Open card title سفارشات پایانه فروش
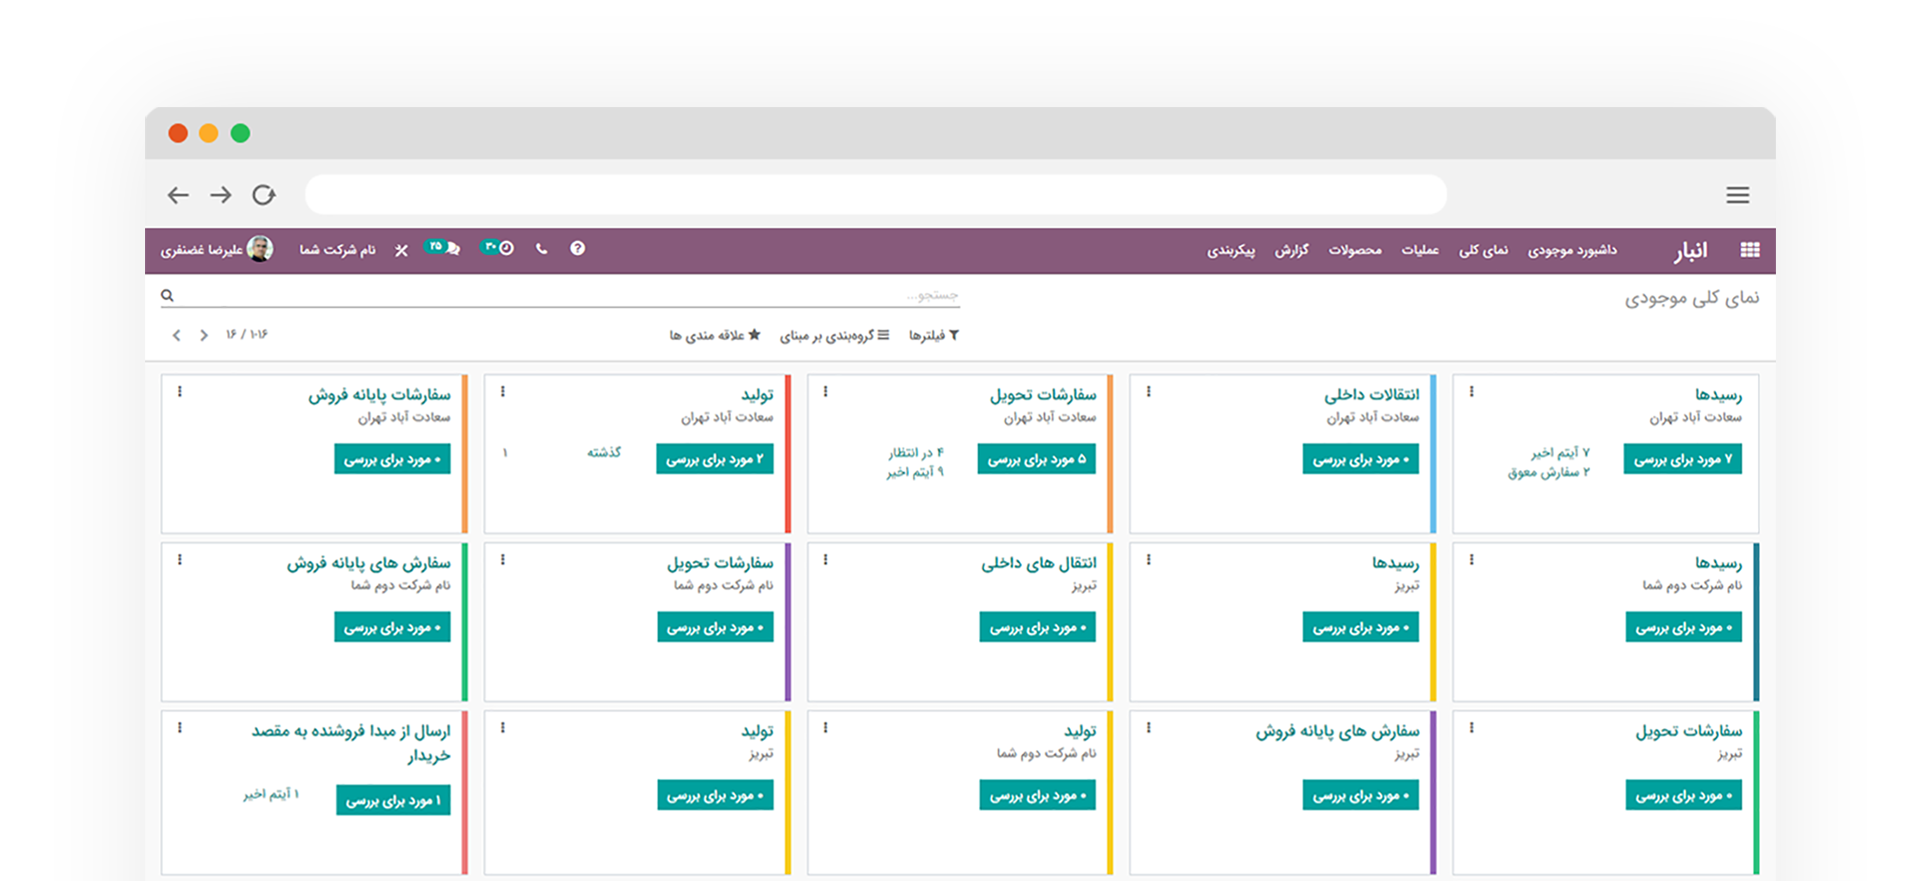The height and width of the screenshot is (881, 1920). [379, 395]
